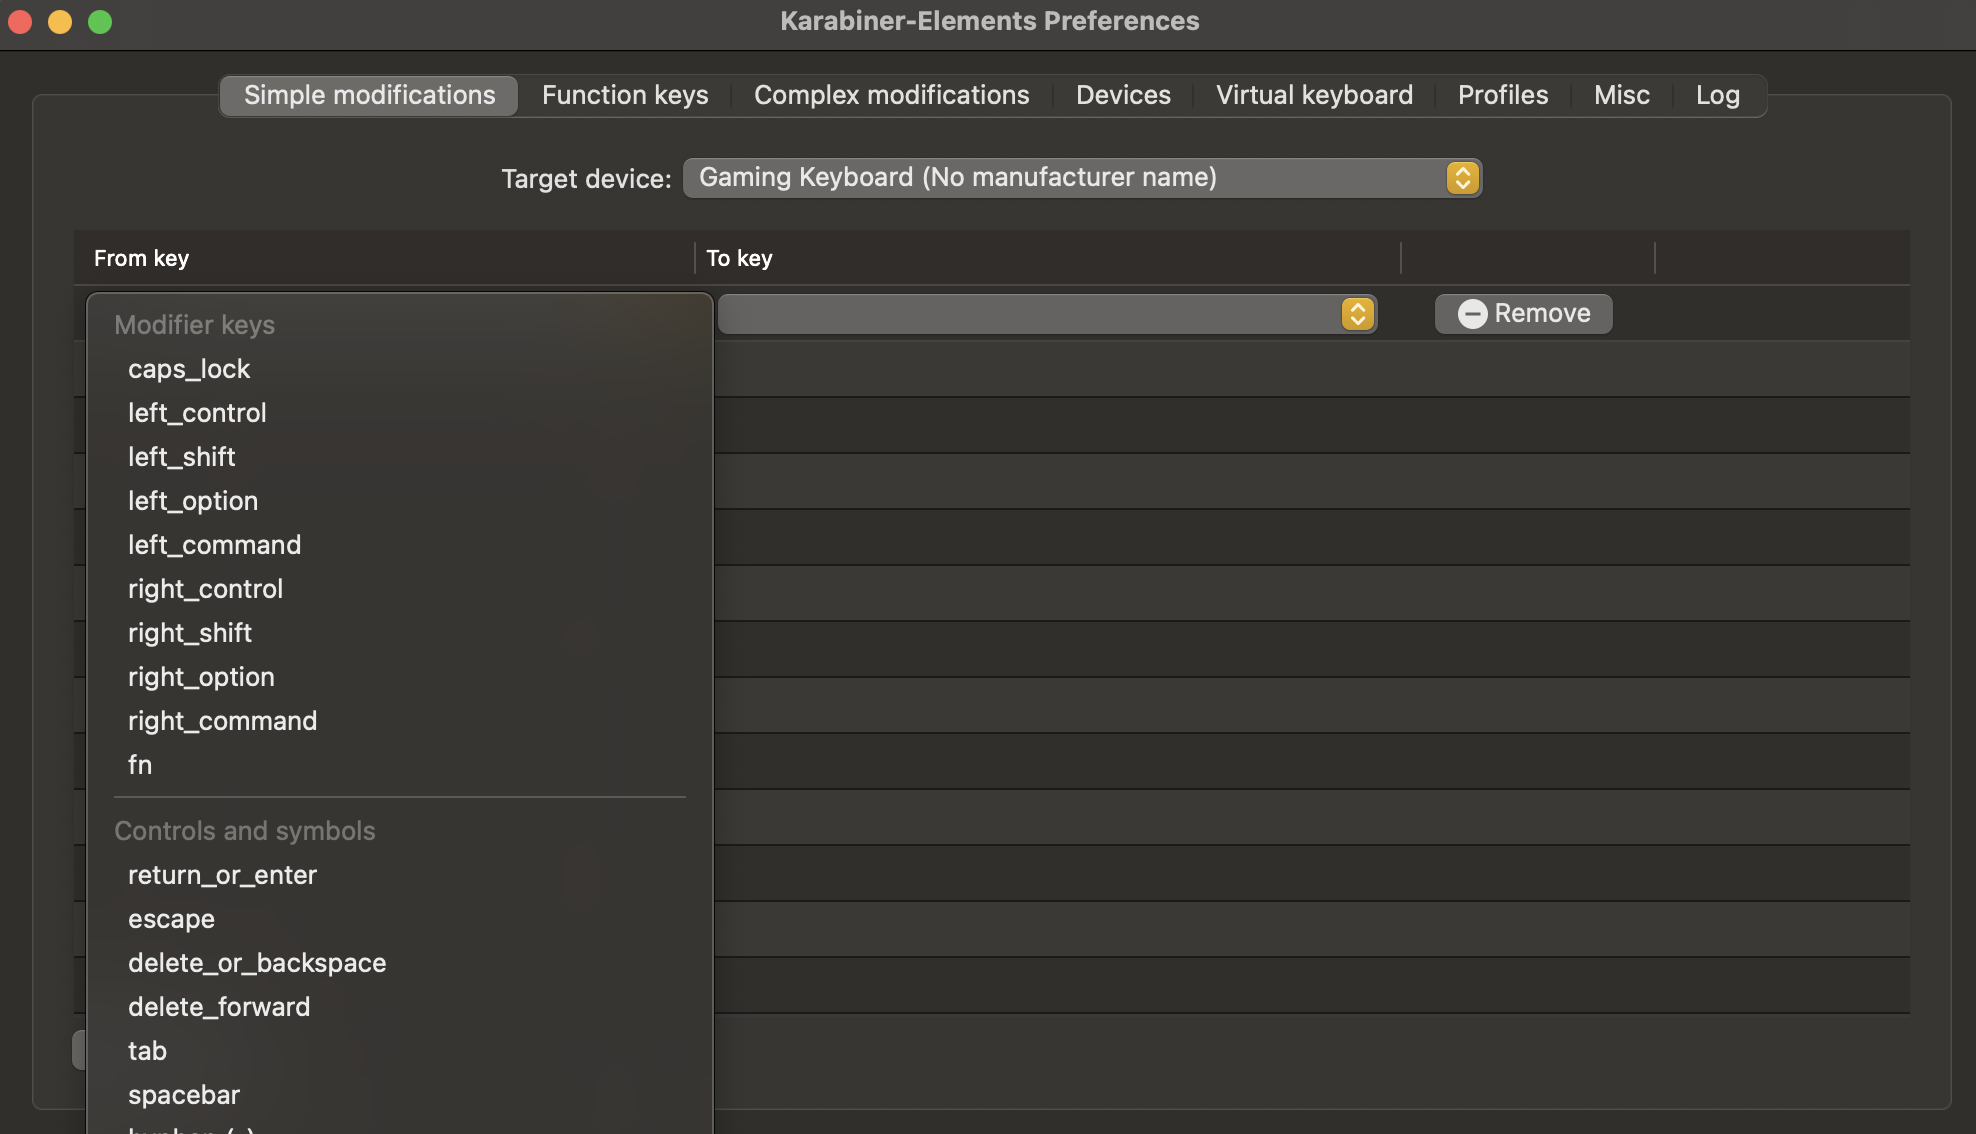Choose escape under Controls and symbols

[x=171, y=919]
